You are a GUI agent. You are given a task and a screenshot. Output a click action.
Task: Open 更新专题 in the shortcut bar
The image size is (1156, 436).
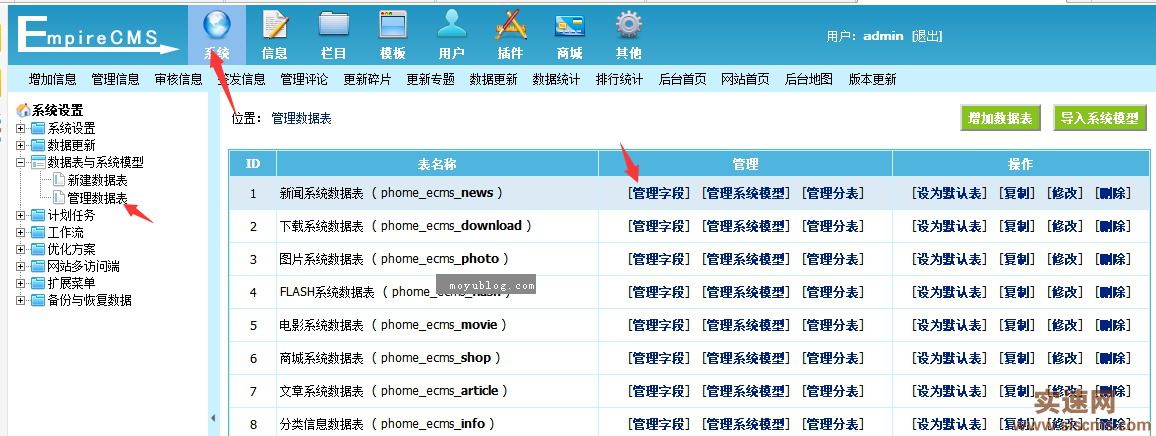click(431, 80)
